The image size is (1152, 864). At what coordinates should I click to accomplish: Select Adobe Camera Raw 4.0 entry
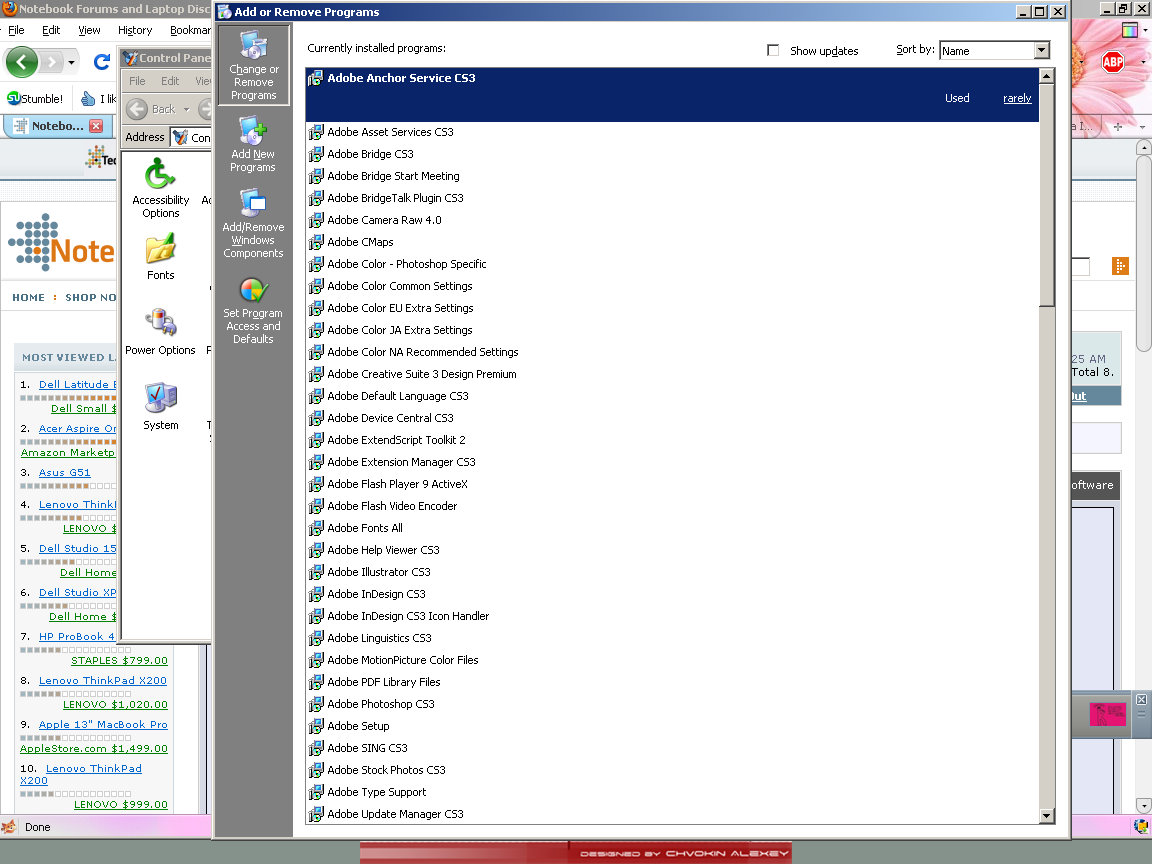point(384,220)
